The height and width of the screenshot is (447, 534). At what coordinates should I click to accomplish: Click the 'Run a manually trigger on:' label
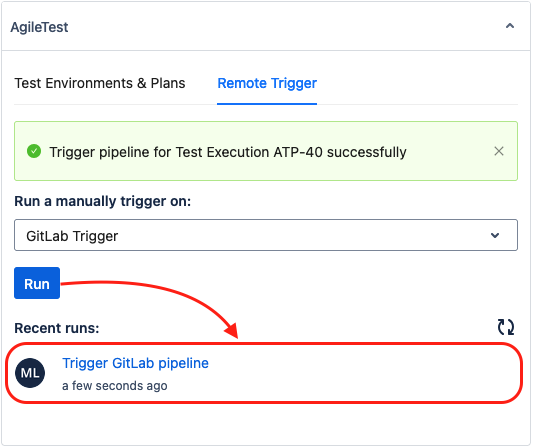(x=103, y=201)
